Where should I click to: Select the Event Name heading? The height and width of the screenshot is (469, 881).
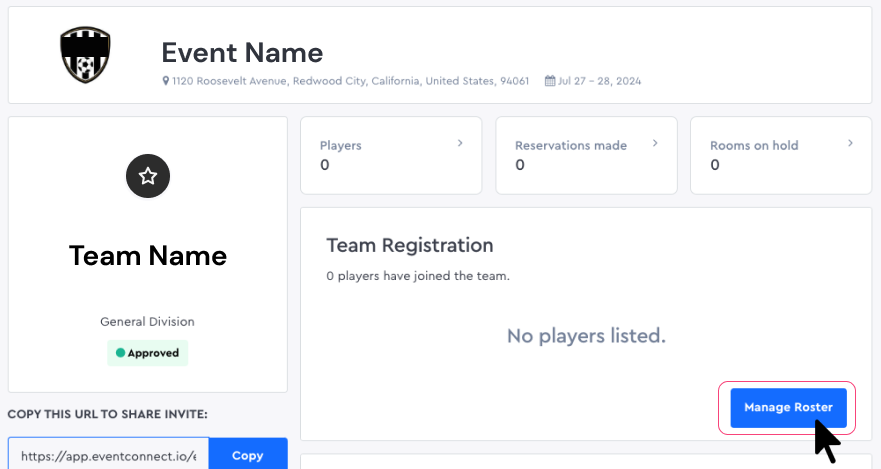coord(242,53)
